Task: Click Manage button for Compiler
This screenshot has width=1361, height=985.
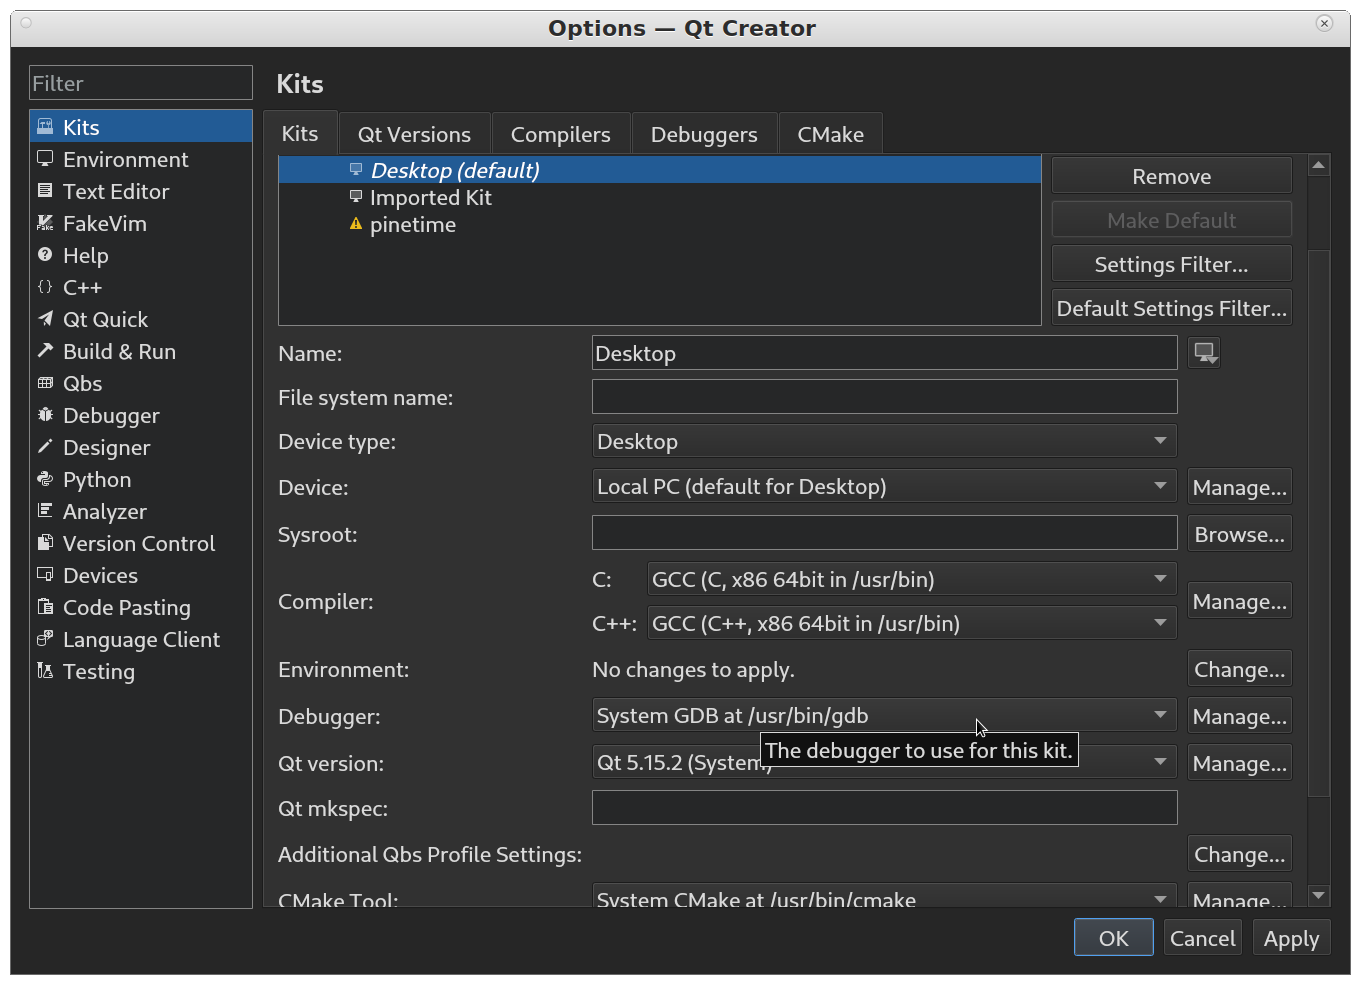Action: [x=1240, y=601]
